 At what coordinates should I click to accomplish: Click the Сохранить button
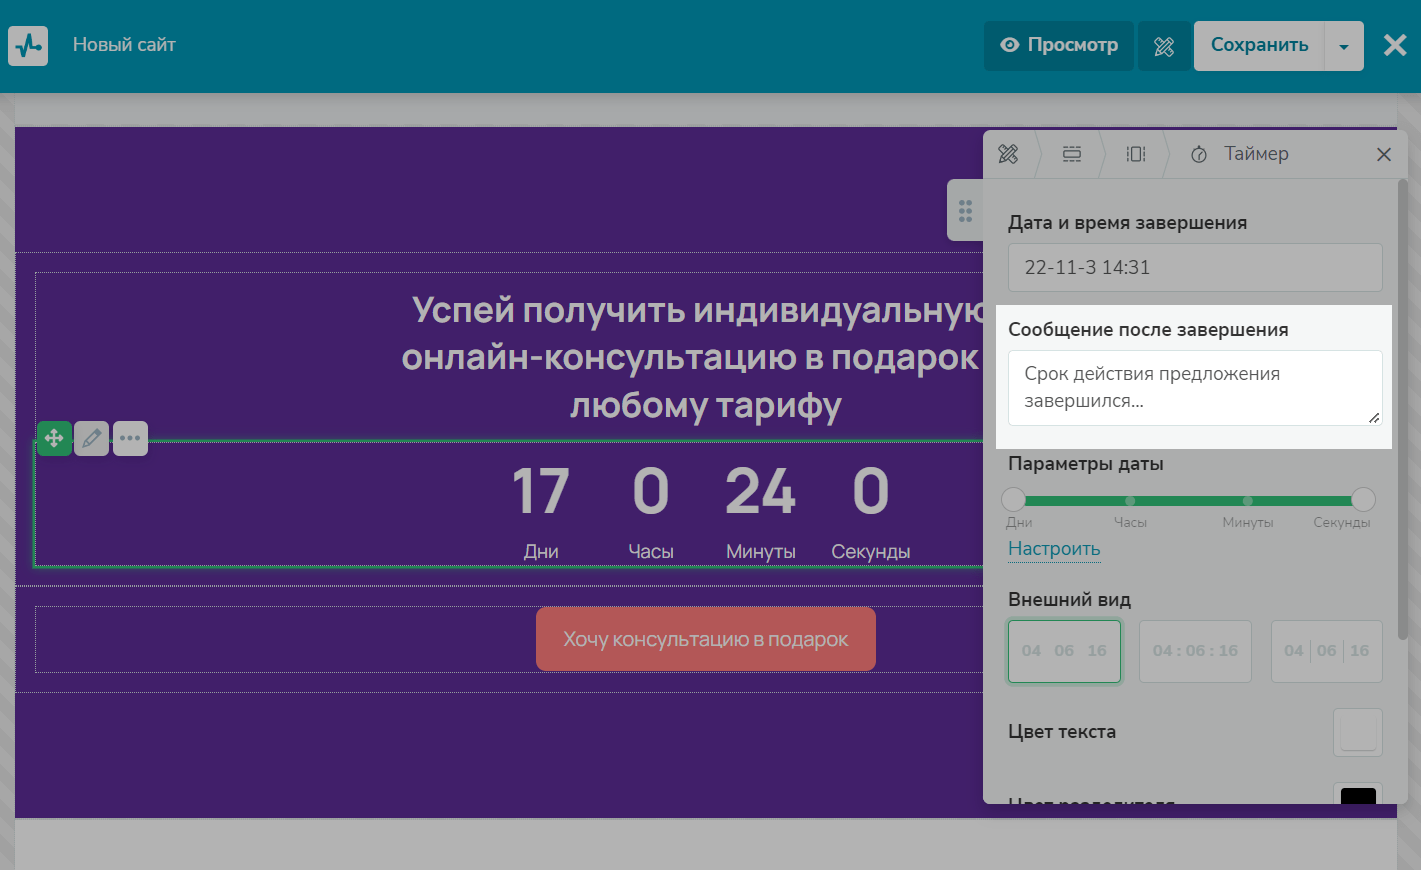point(1259,46)
